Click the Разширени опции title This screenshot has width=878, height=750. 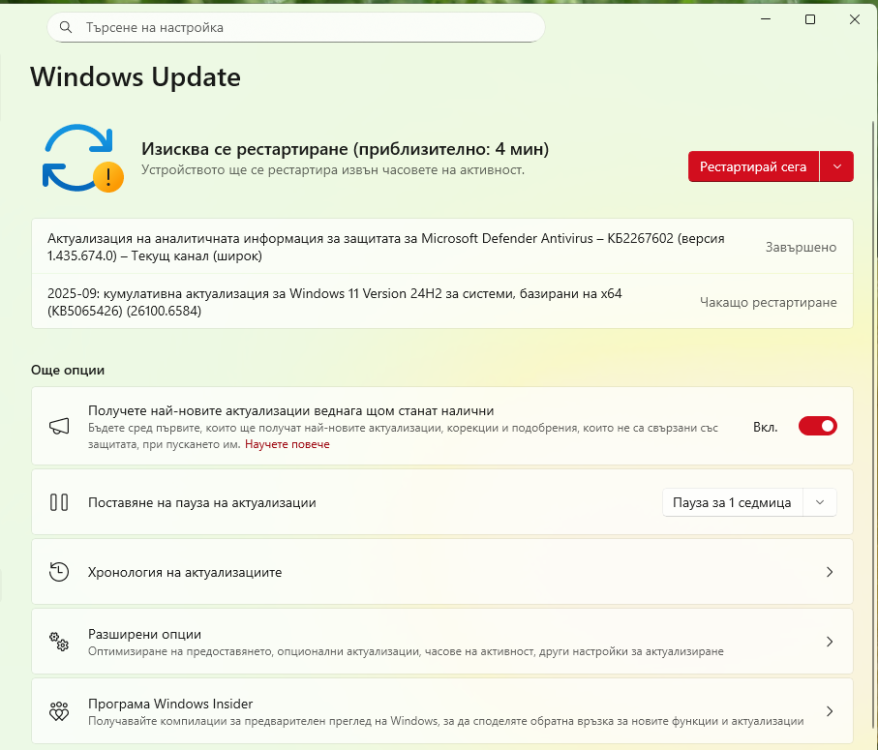[144, 634]
